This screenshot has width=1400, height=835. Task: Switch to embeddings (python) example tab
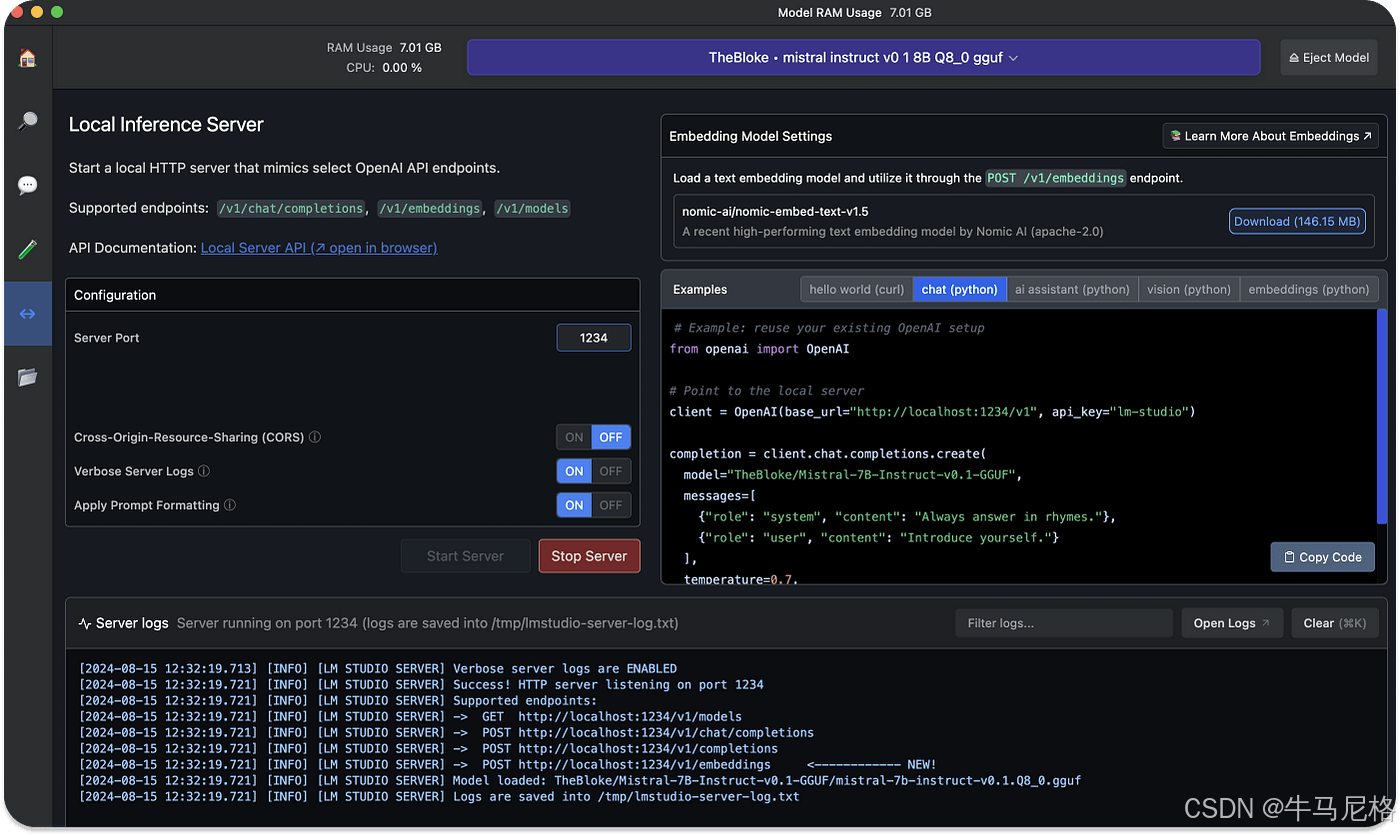pyautogui.click(x=1309, y=289)
